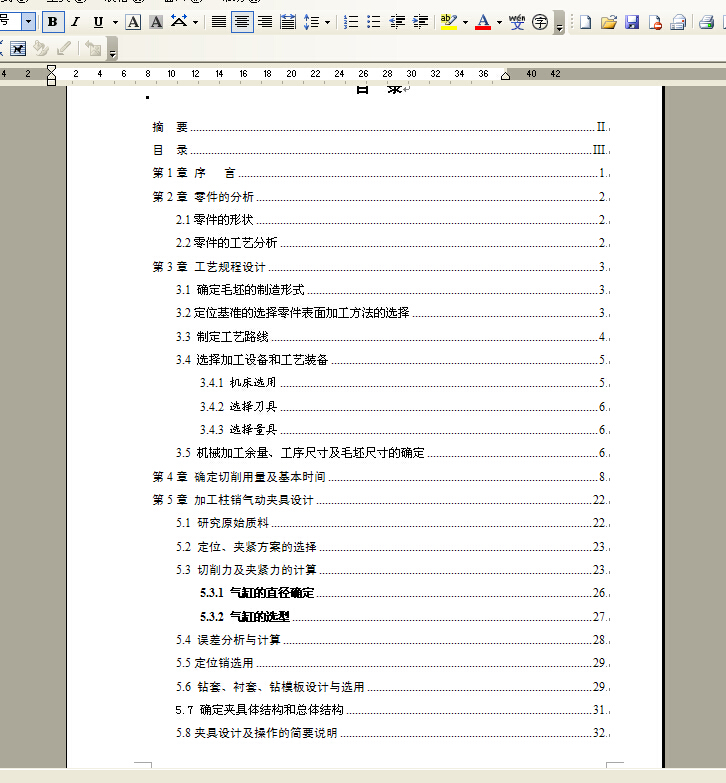Click the entry 第4章 确定切削用量及基本时间

pyautogui.click(x=239, y=477)
